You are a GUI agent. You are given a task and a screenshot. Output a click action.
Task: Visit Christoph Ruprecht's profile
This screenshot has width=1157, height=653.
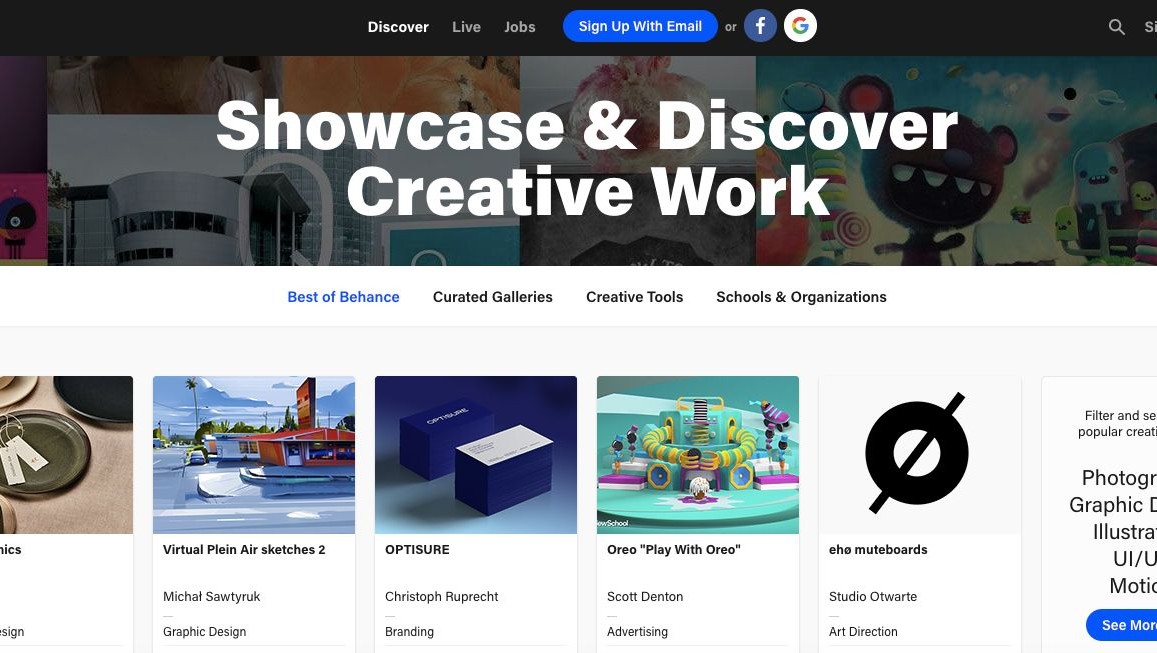pos(442,596)
